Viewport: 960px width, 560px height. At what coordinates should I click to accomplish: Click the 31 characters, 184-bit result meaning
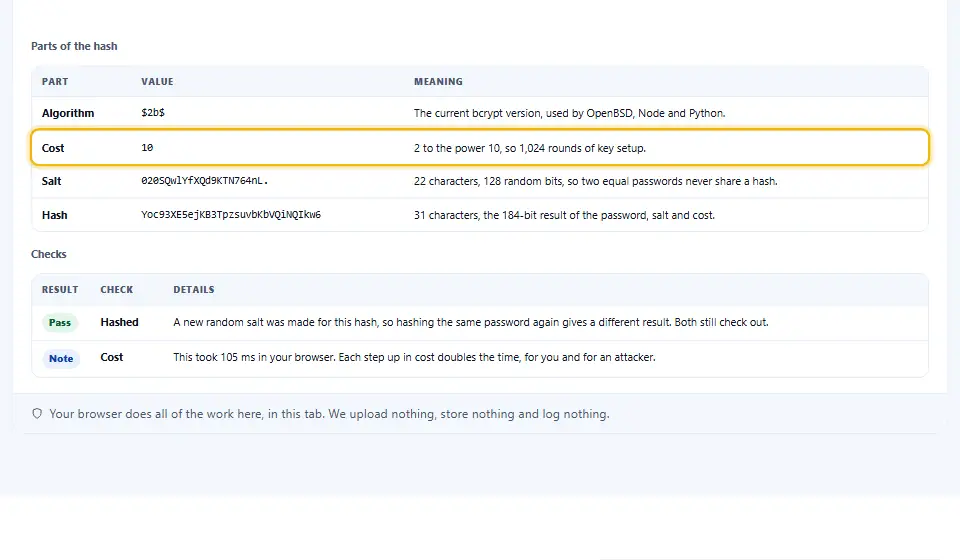click(x=564, y=215)
